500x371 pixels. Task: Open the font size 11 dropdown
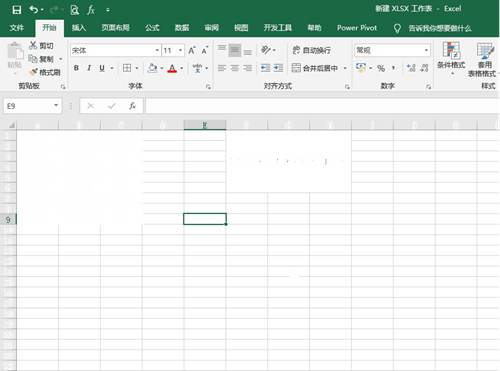(180, 50)
